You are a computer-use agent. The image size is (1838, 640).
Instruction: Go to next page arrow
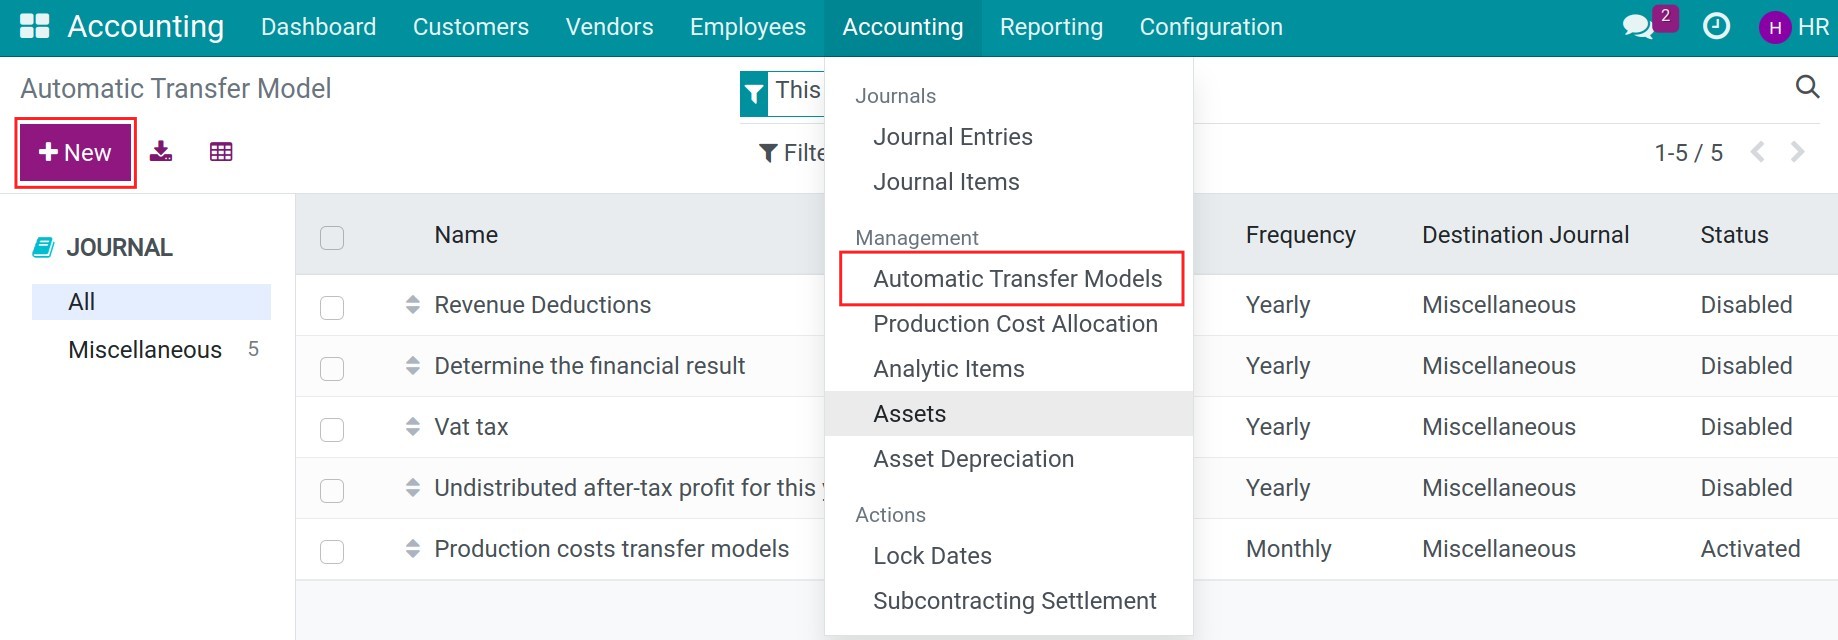pyautogui.click(x=1797, y=152)
